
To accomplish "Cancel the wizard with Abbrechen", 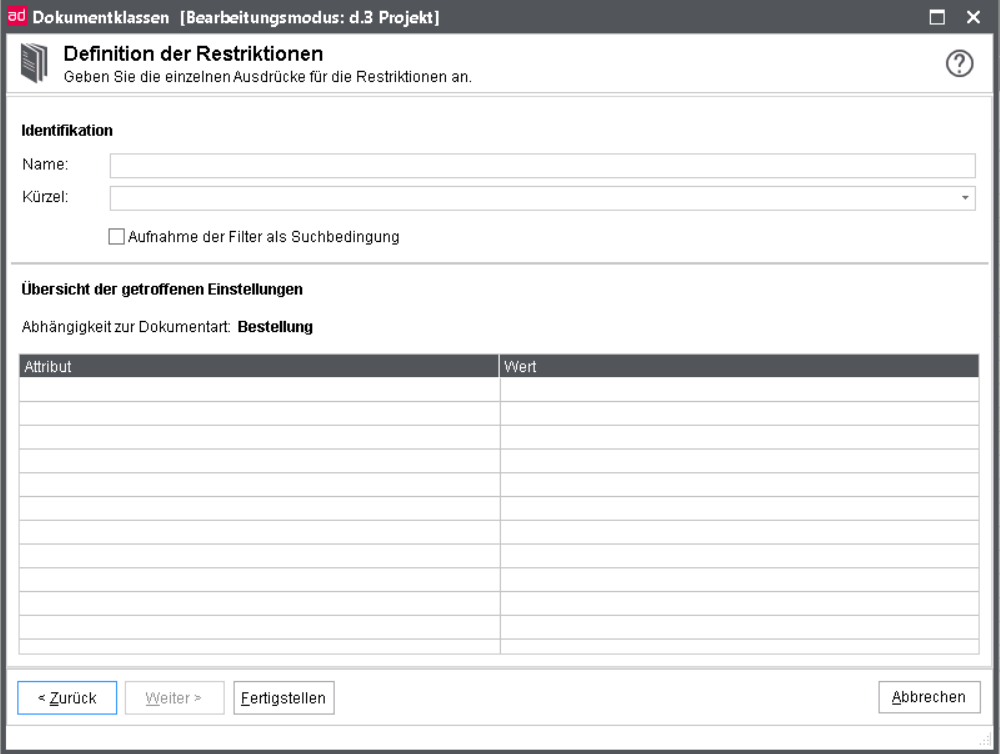I will (x=929, y=697).
